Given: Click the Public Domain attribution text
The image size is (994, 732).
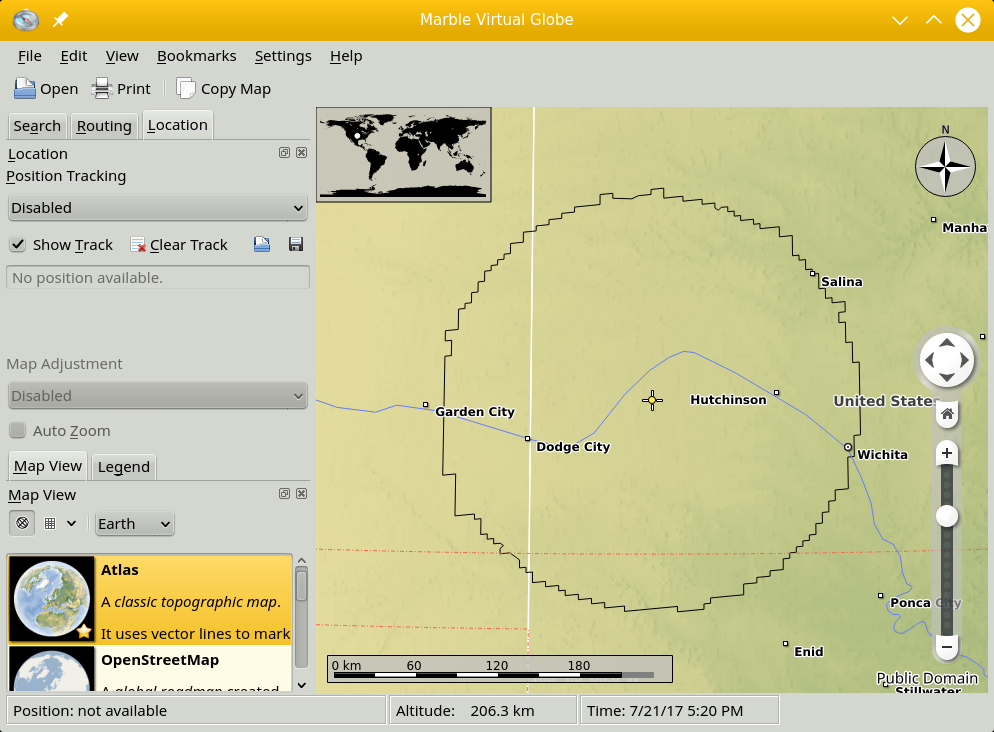Looking at the screenshot, I should 927,678.
